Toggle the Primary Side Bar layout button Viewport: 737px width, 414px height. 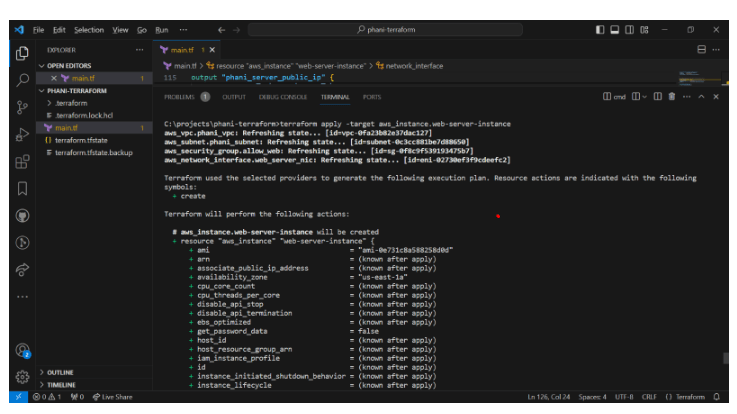tap(599, 30)
